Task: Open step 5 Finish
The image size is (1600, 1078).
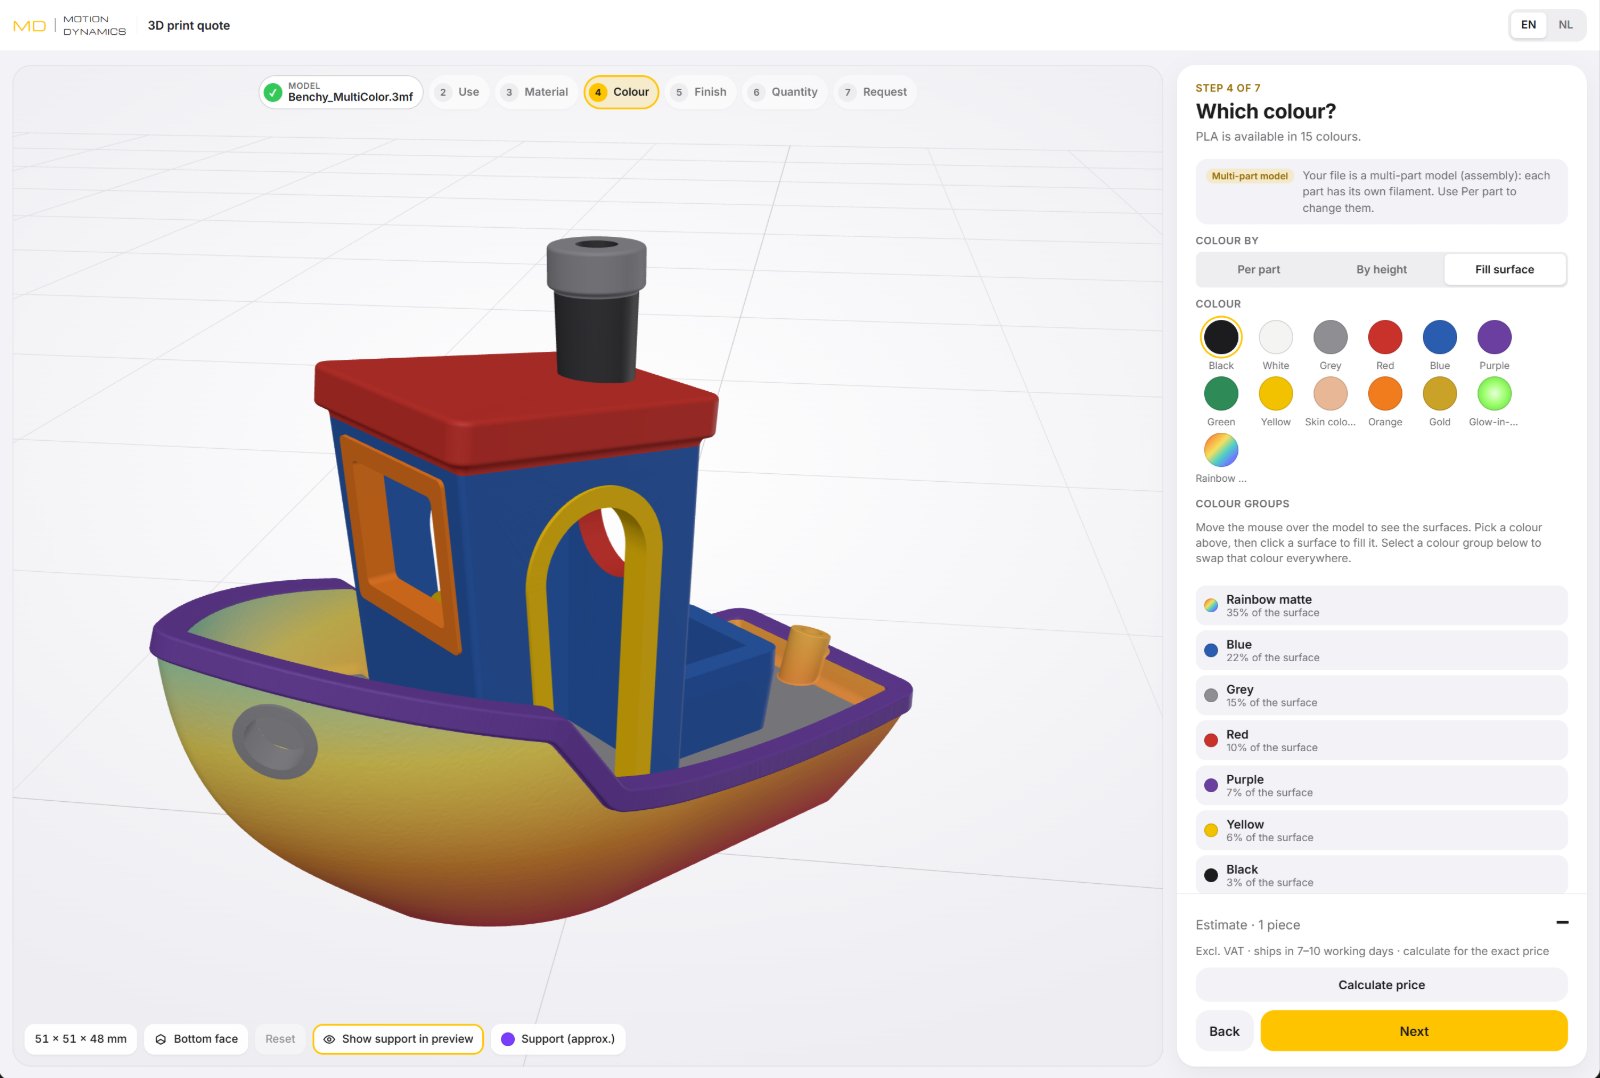Action: (700, 92)
